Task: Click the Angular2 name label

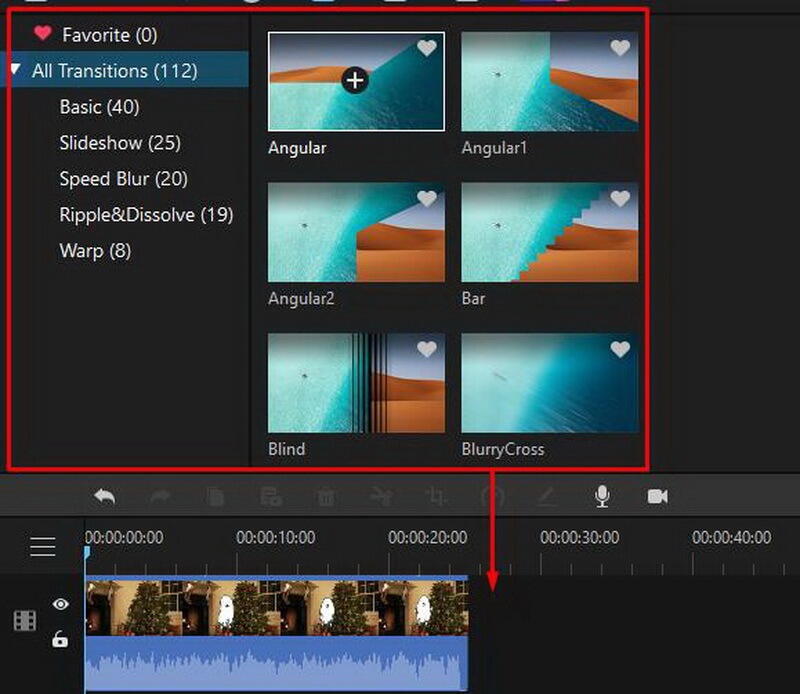Action: point(301,299)
